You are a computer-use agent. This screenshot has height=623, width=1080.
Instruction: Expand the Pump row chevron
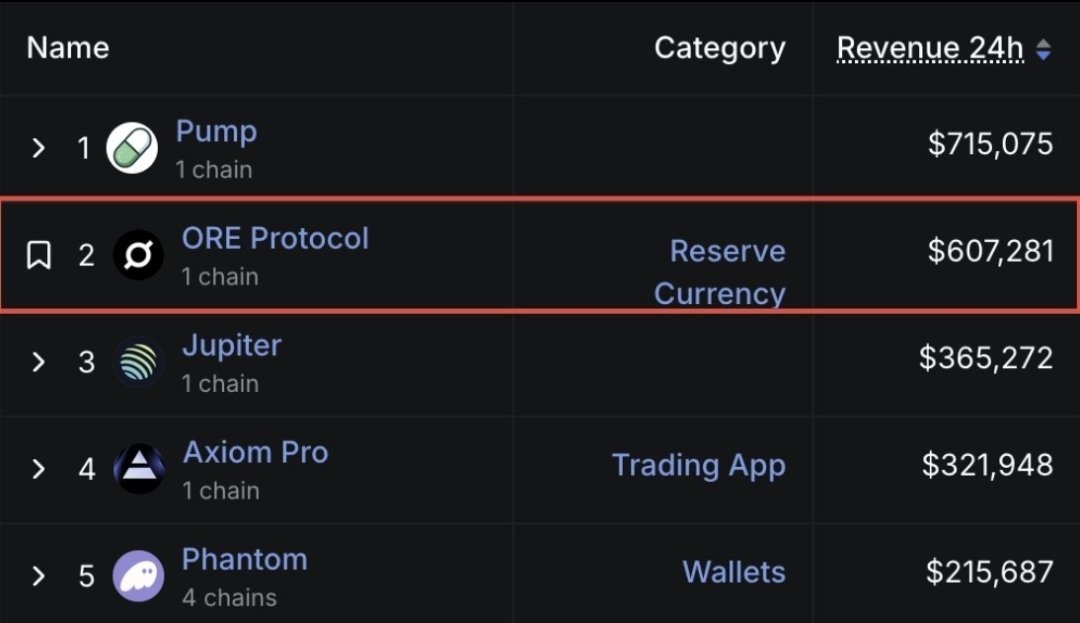39,148
